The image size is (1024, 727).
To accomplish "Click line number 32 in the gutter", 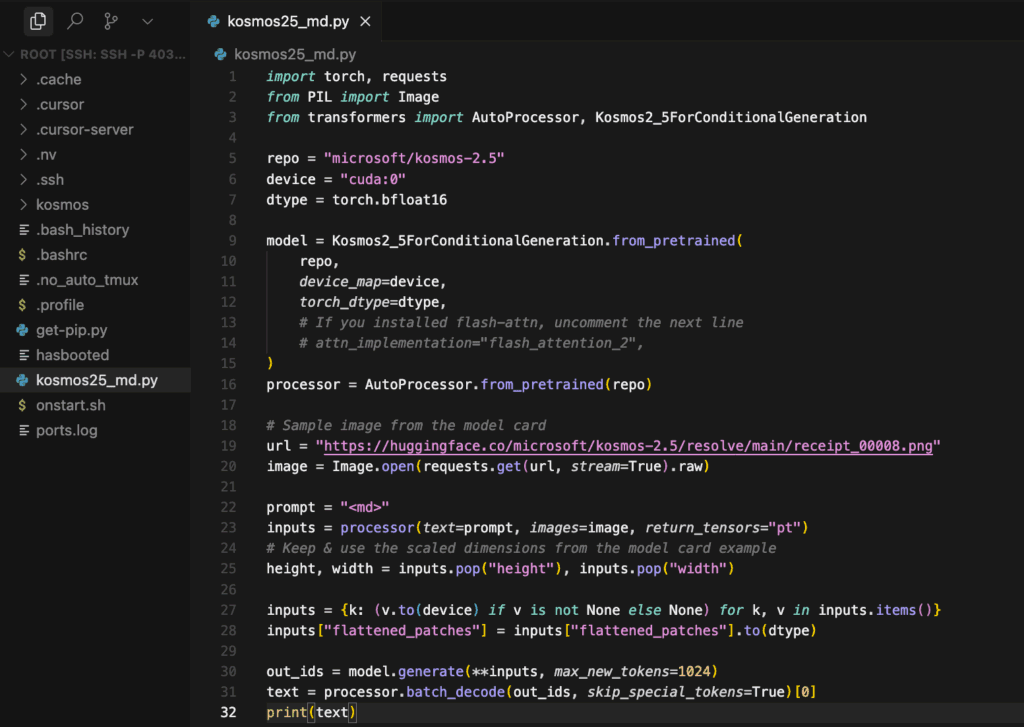I will (x=228, y=712).
